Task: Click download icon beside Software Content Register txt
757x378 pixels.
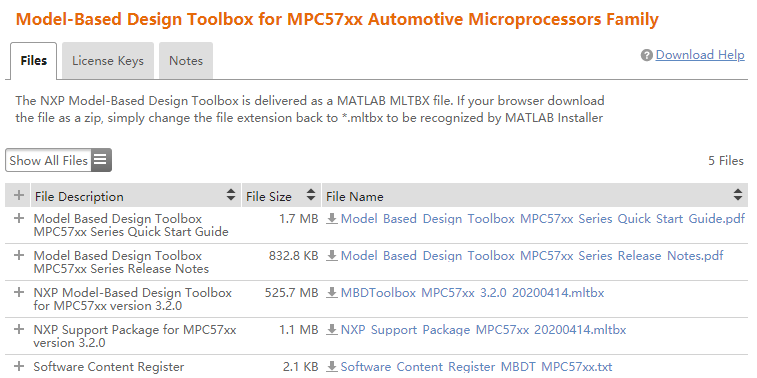Action: coord(332,367)
